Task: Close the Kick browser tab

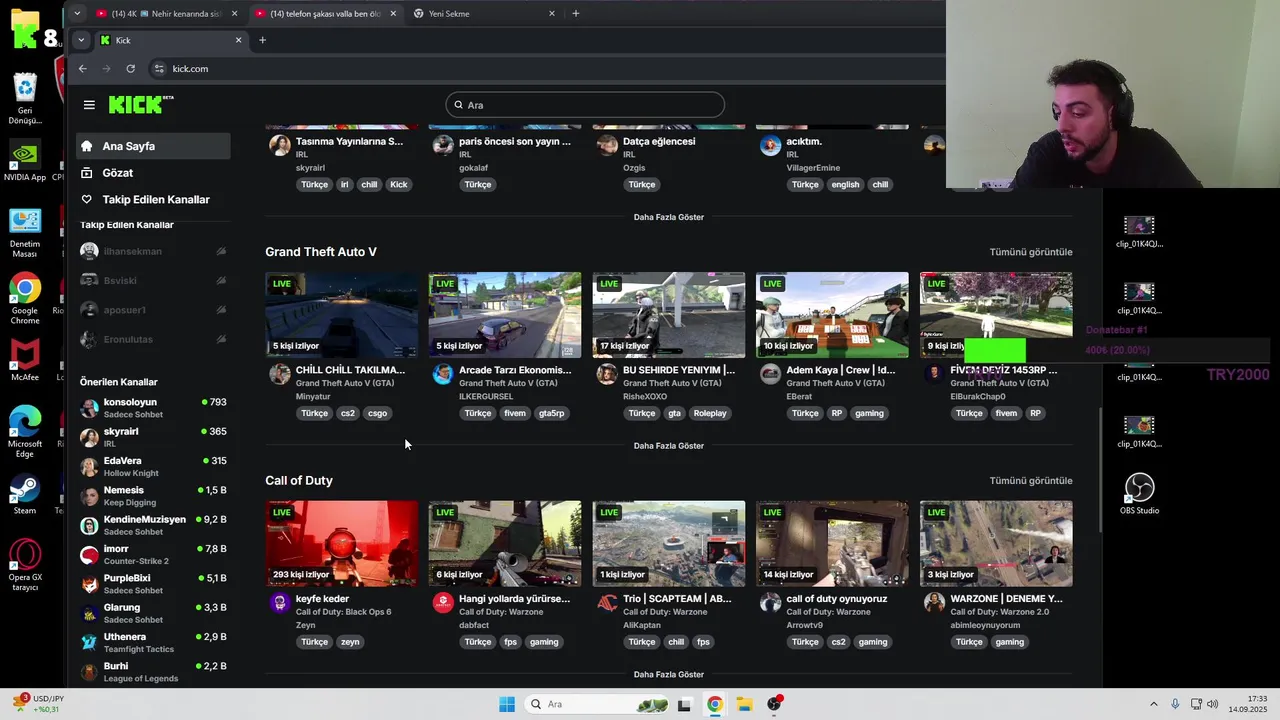Action: pos(238,40)
